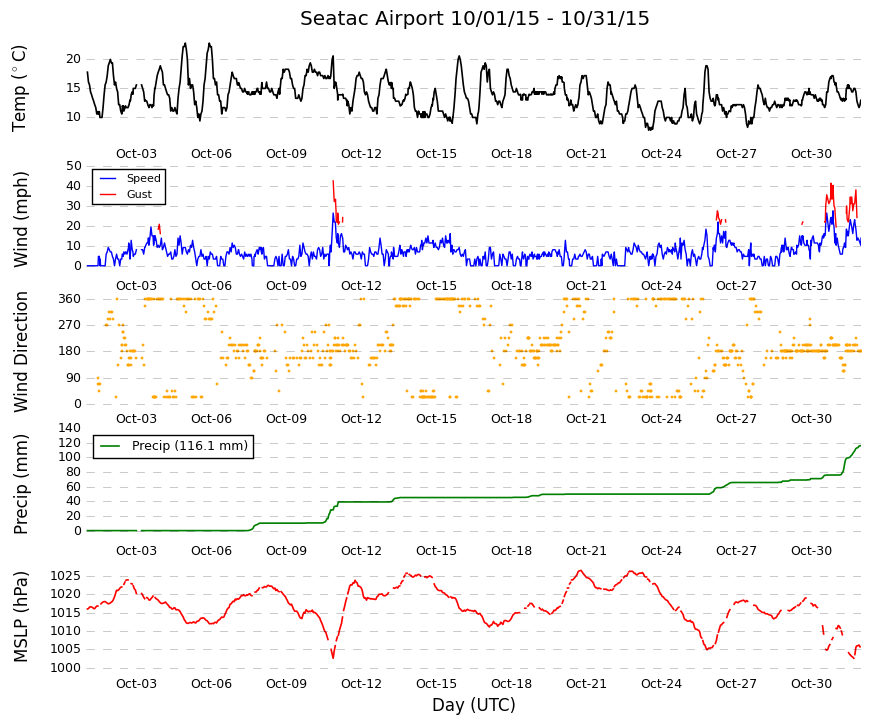871x725 pixels.
Task: Click the green Precip legend line
Action: (x=110, y=446)
